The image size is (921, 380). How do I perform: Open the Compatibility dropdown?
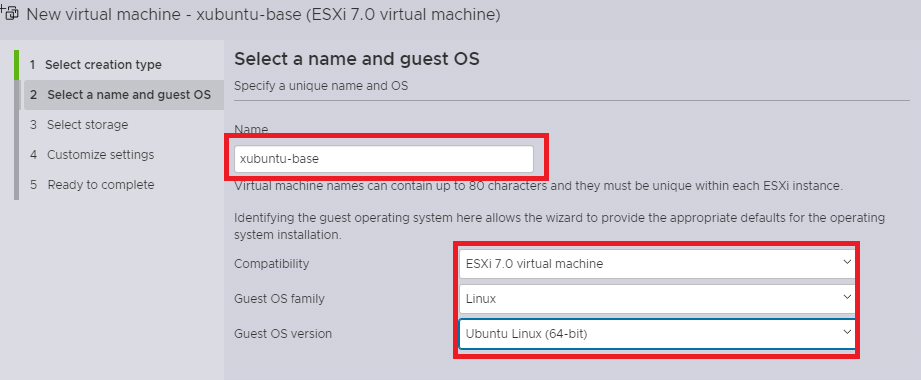click(657, 264)
